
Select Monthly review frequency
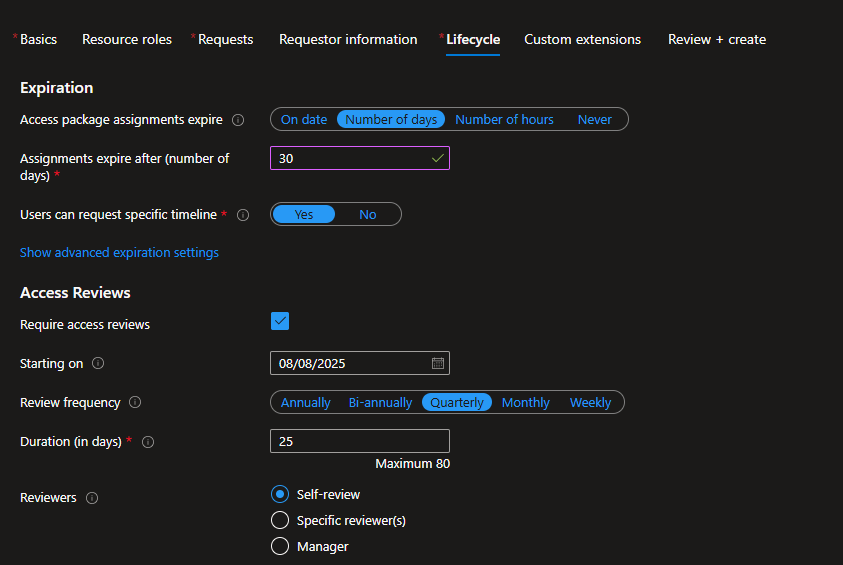[x=526, y=403]
